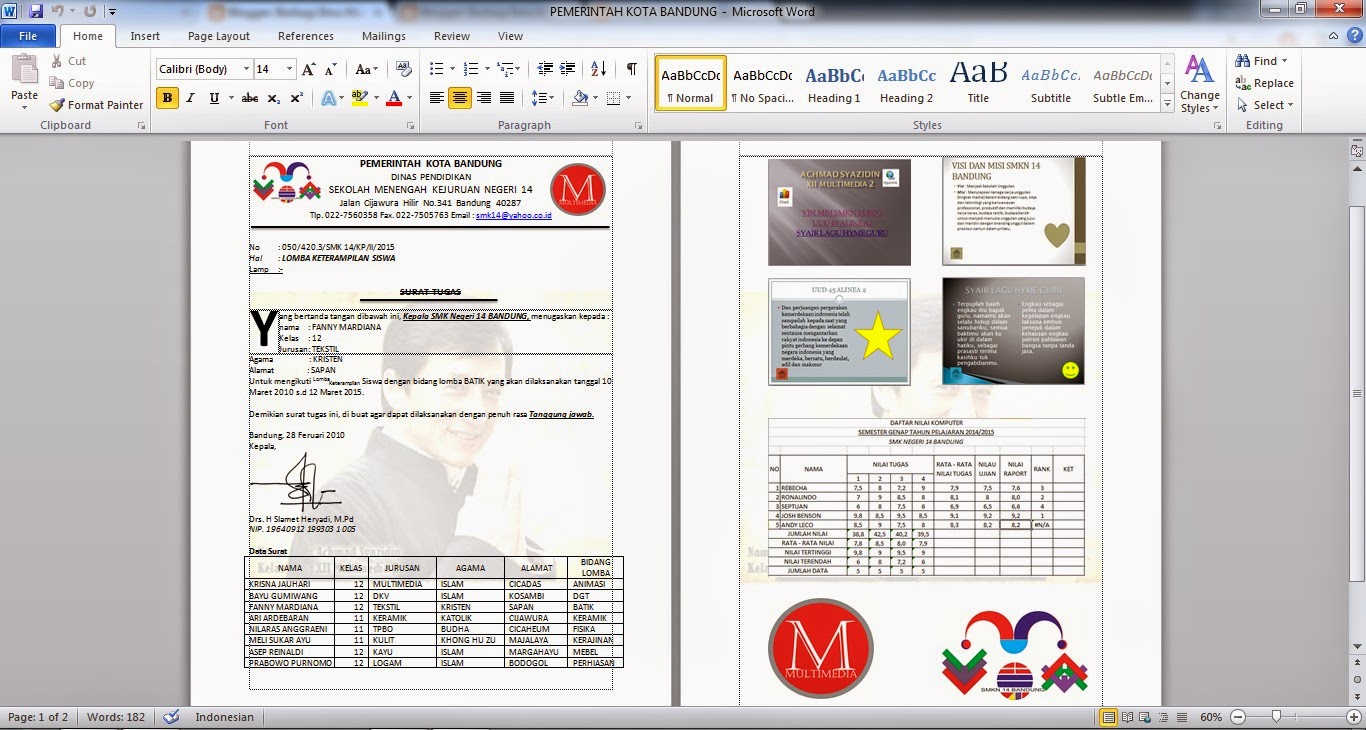Apply the Heading 1 style
Image resolution: width=1366 pixels, height=730 pixels.
(834, 83)
